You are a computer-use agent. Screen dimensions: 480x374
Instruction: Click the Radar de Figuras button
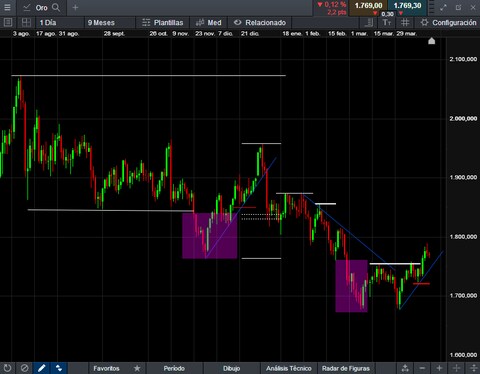[346, 368]
